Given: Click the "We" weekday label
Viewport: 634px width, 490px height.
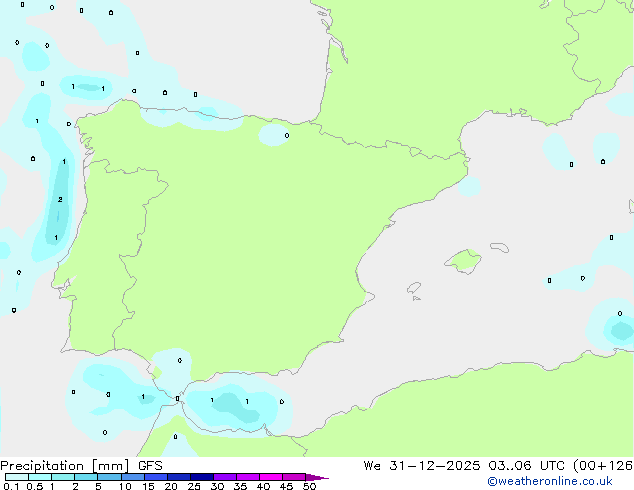Looking at the screenshot, I should pyautogui.click(x=372, y=466).
